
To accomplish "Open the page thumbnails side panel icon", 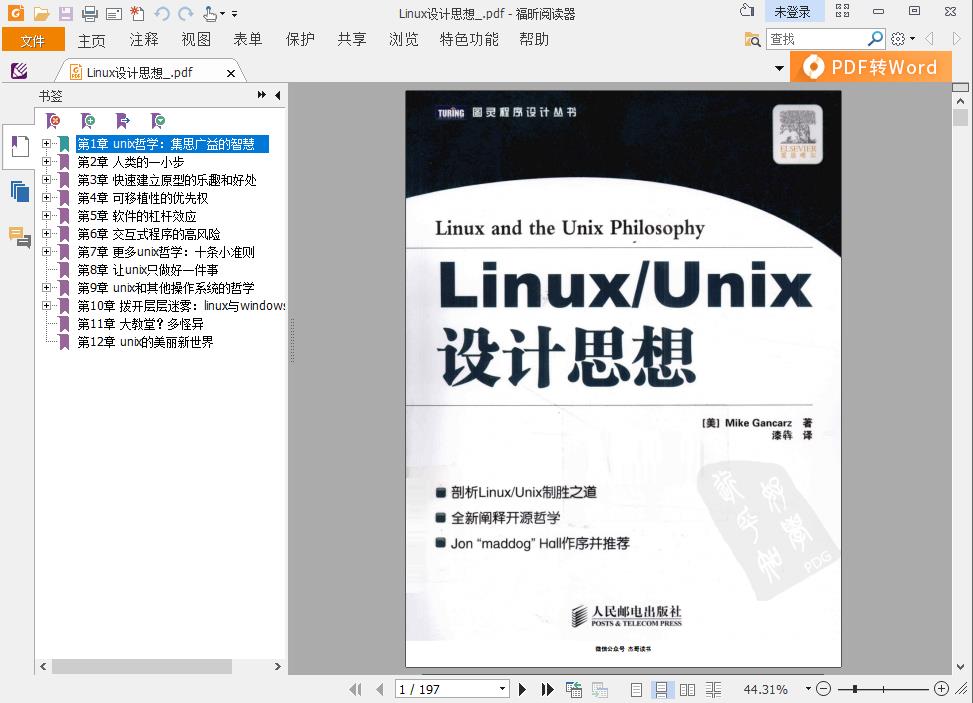I will [x=20, y=191].
